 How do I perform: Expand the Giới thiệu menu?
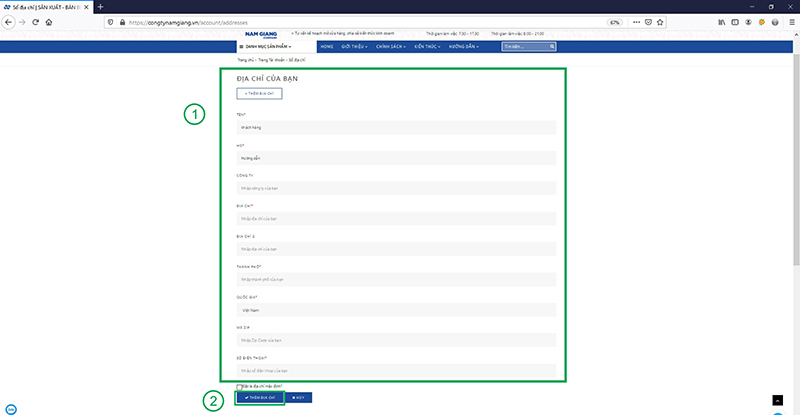click(354, 46)
